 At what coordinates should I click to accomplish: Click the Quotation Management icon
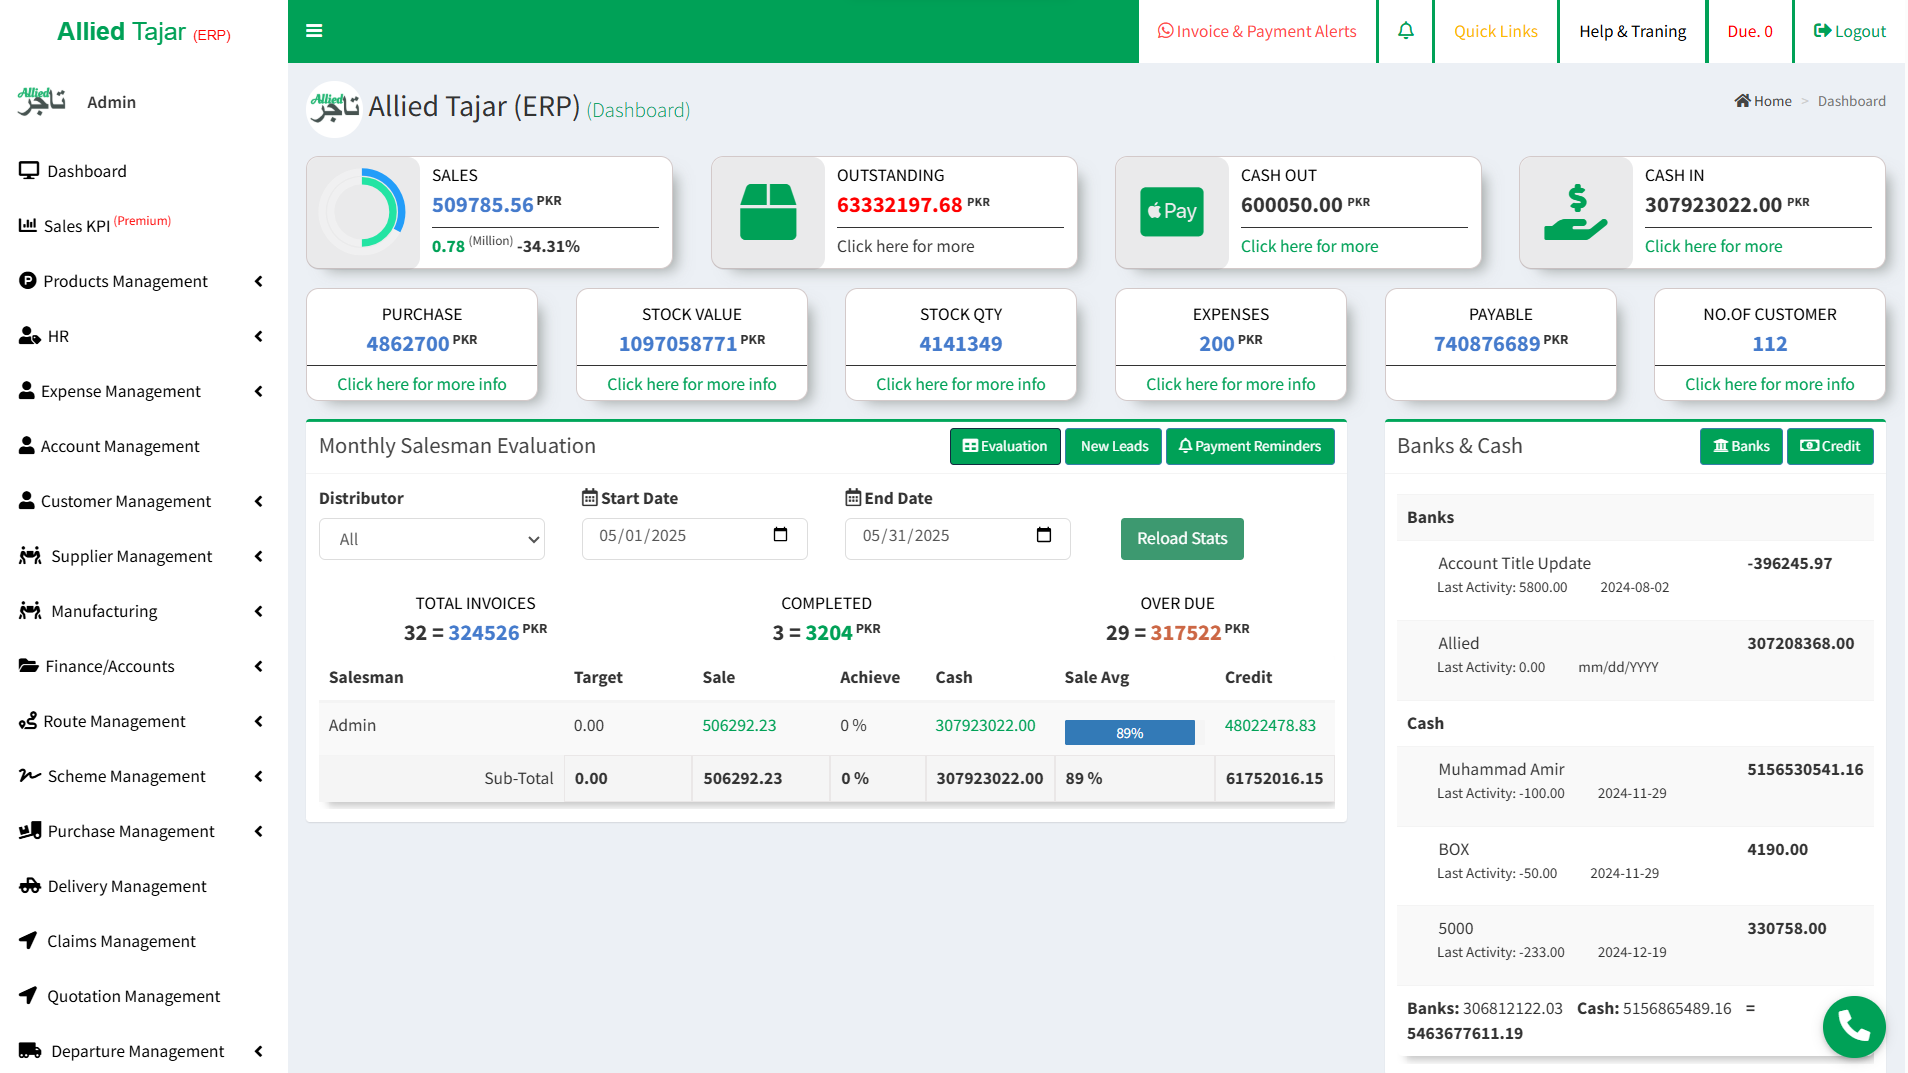28,996
